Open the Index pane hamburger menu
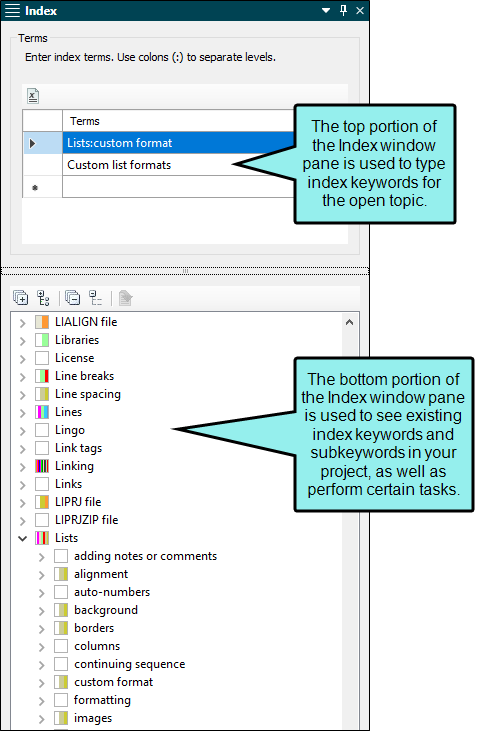Image resolution: width=483 pixels, height=731 pixels. pyautogui.click(x=12, y=10)
